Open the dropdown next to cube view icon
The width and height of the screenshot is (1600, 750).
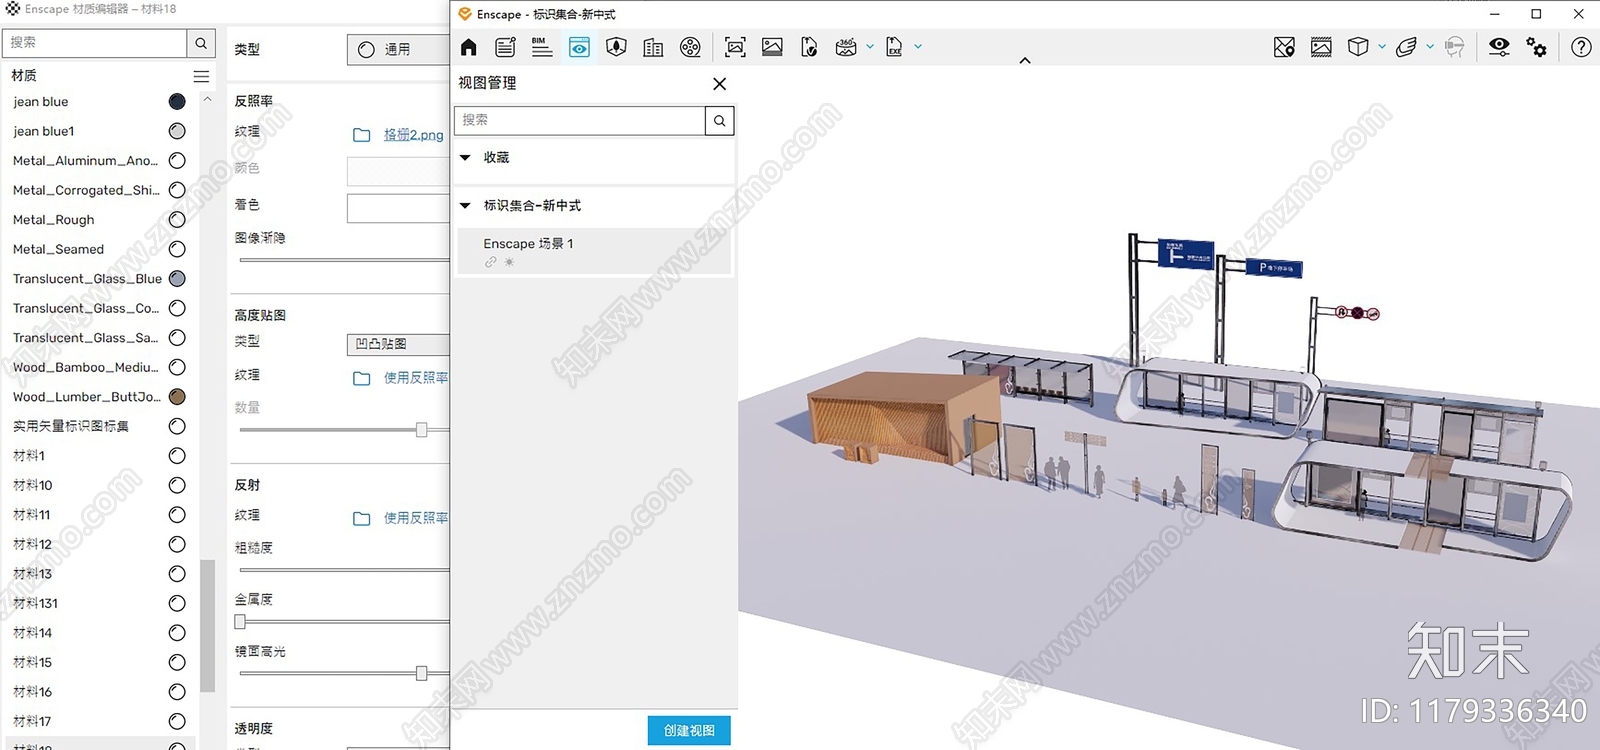(1382, 46)
